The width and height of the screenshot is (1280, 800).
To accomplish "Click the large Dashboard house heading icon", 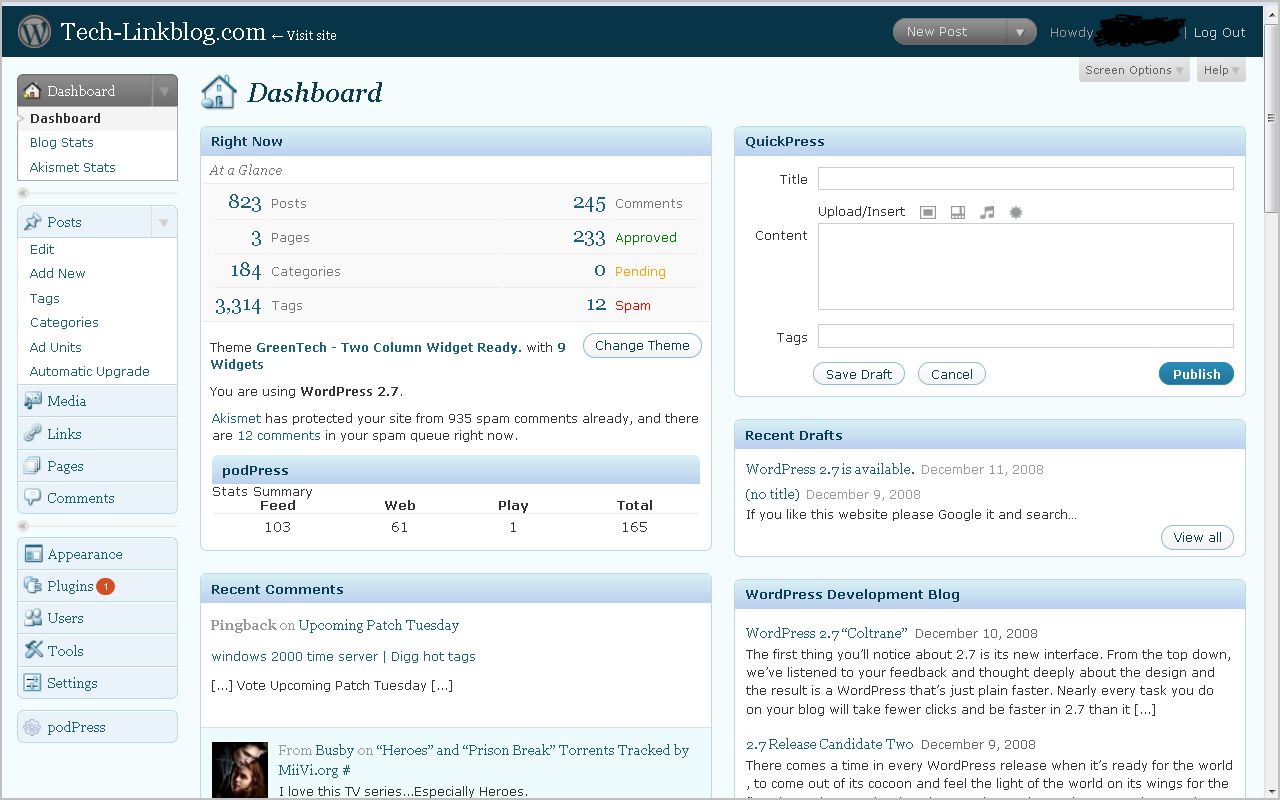I will (x=218, y=92).
